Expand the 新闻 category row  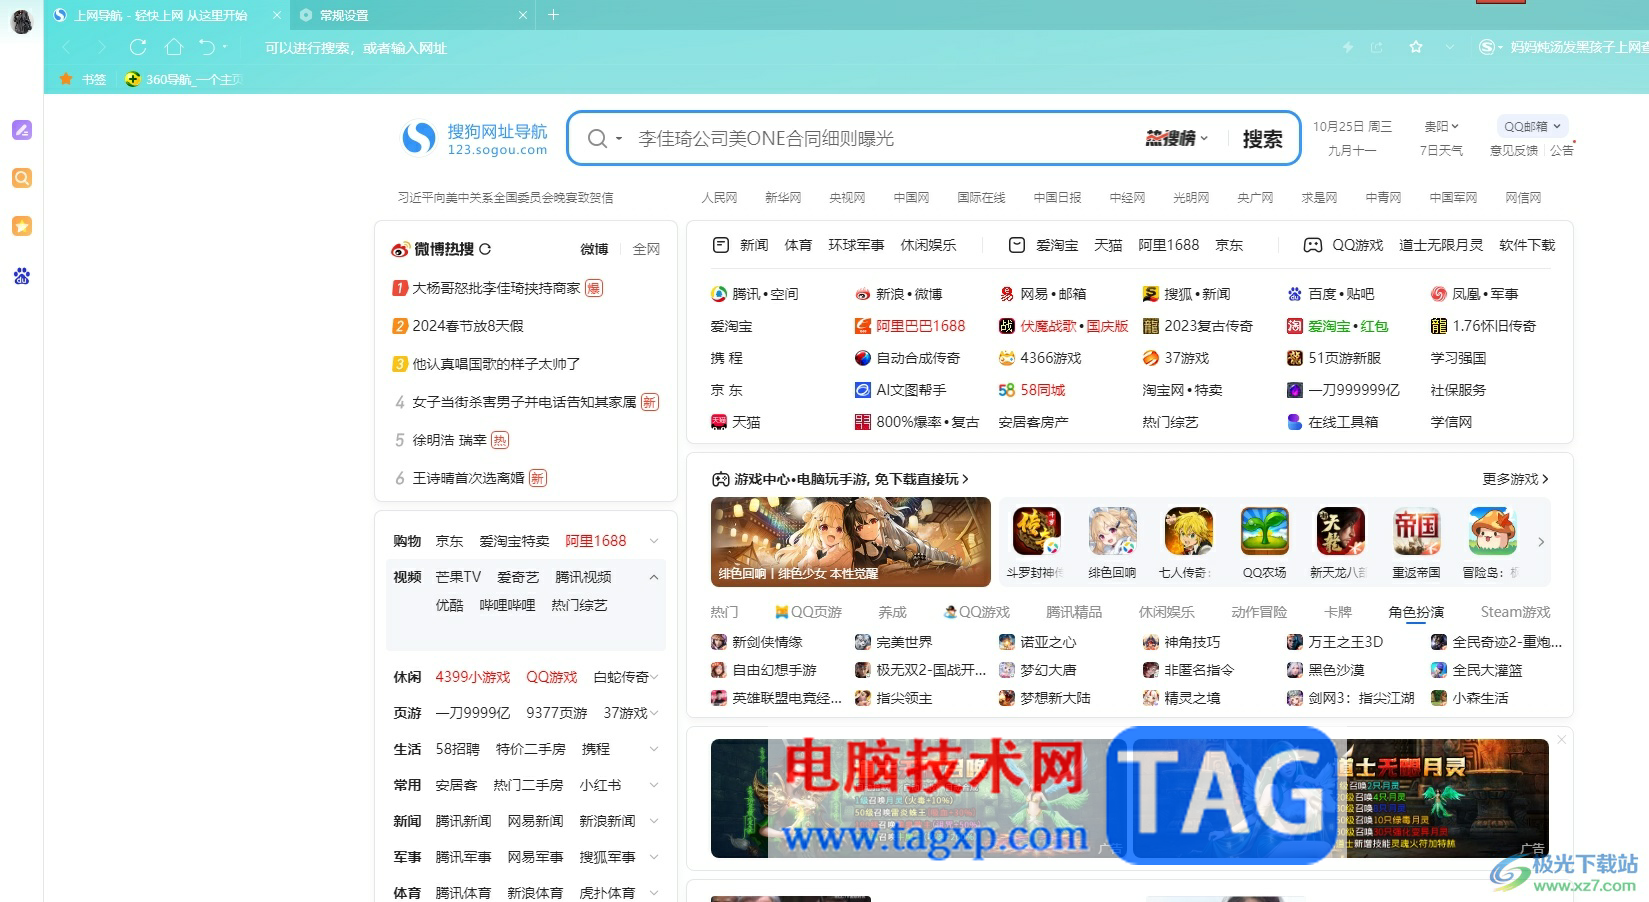pos(654,821)
